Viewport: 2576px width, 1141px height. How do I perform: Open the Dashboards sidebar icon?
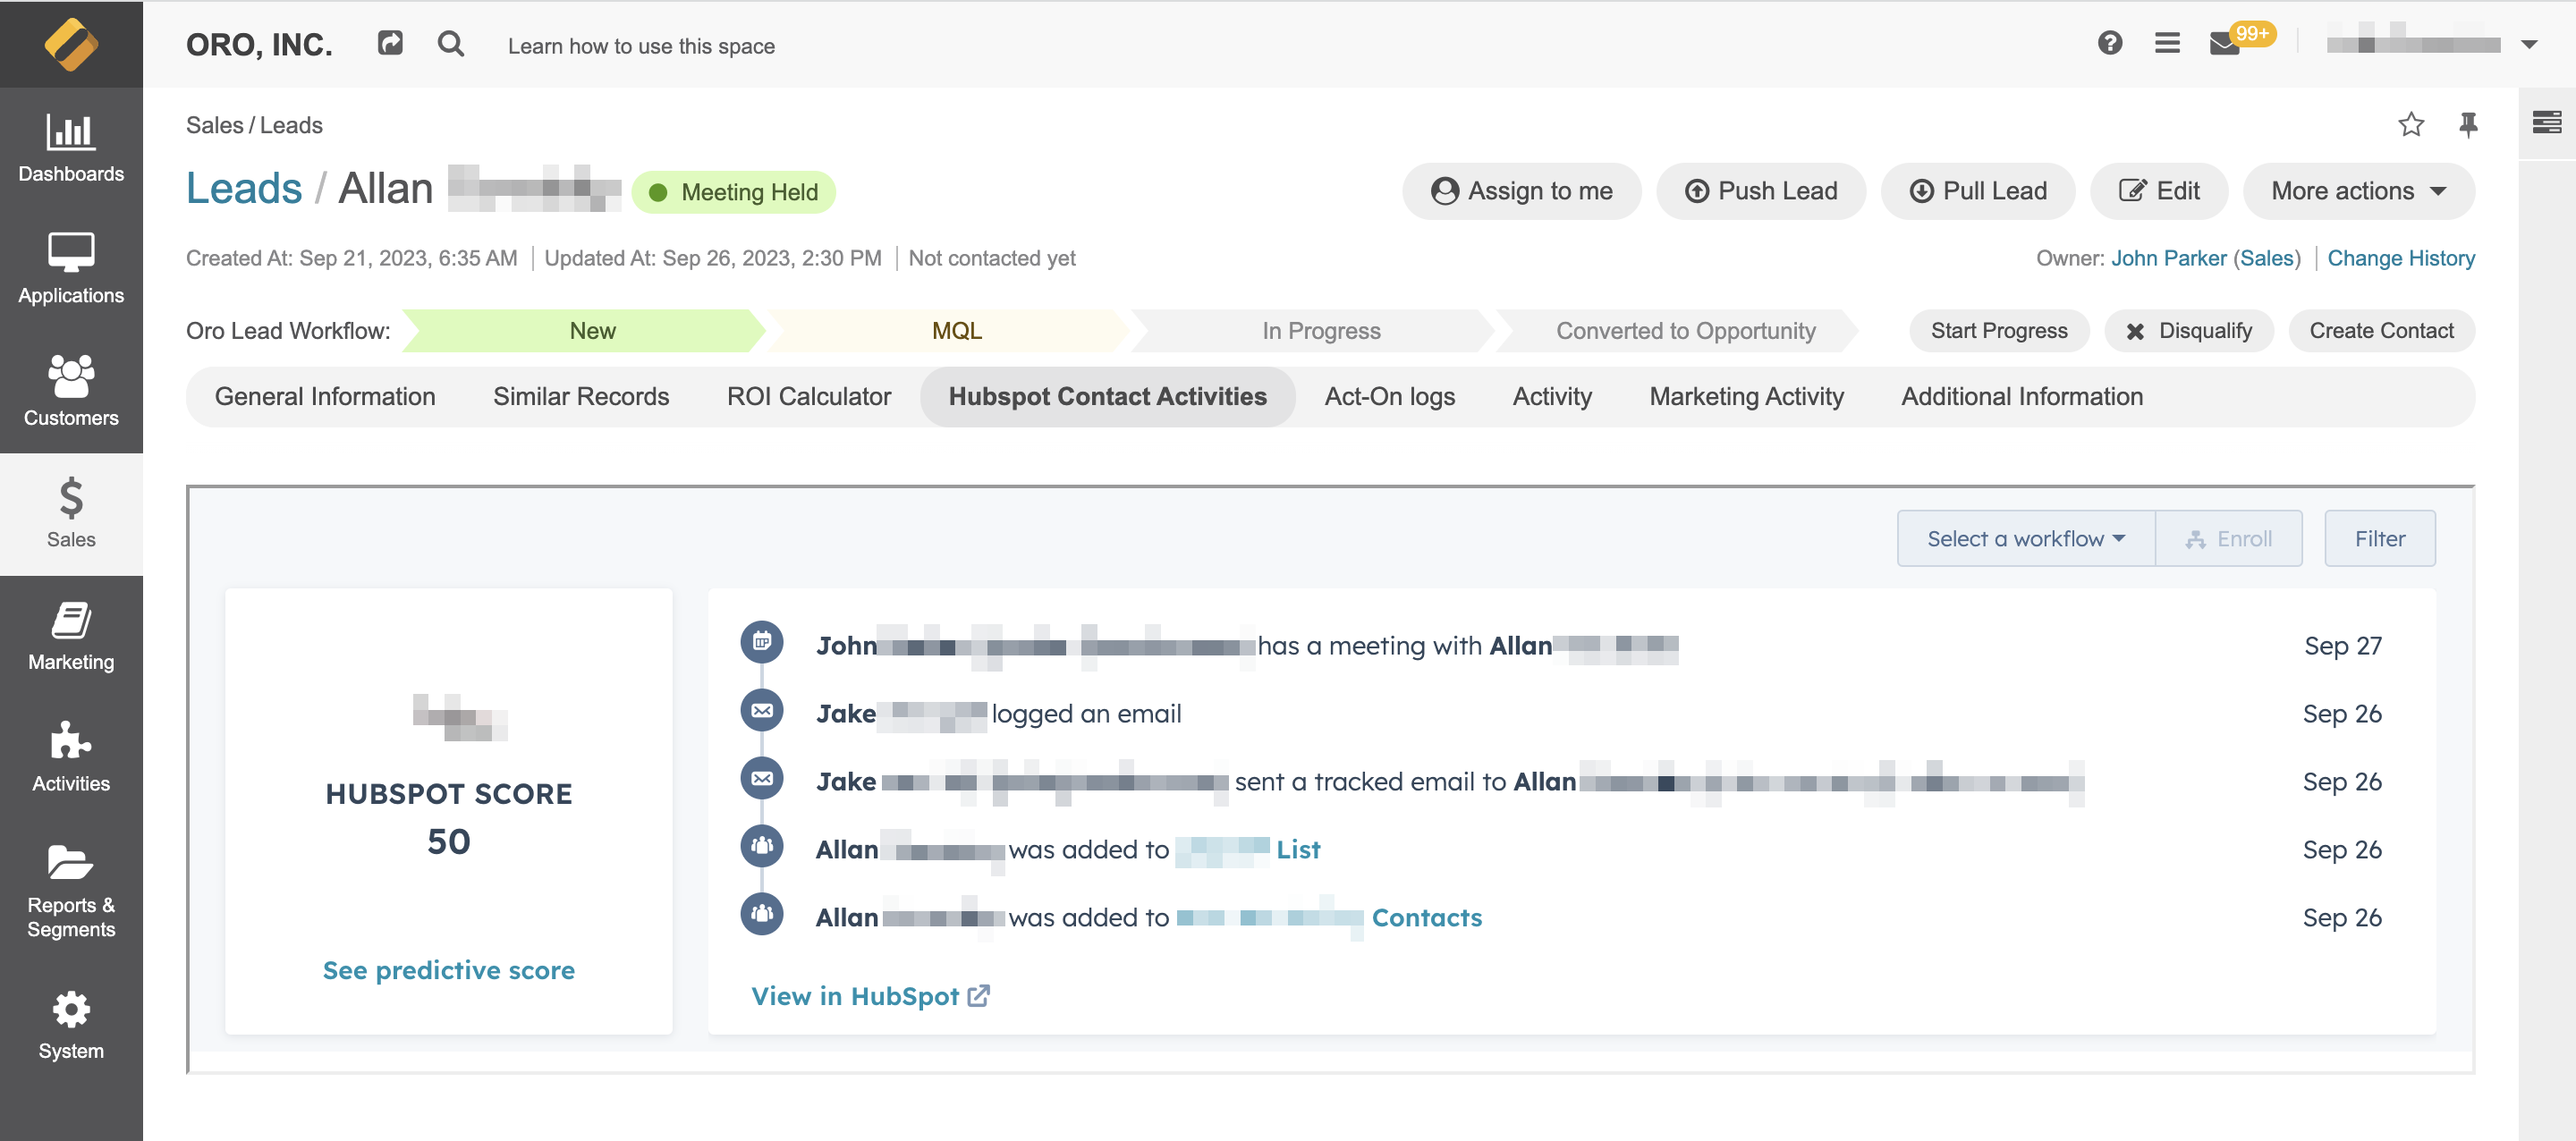71,146
